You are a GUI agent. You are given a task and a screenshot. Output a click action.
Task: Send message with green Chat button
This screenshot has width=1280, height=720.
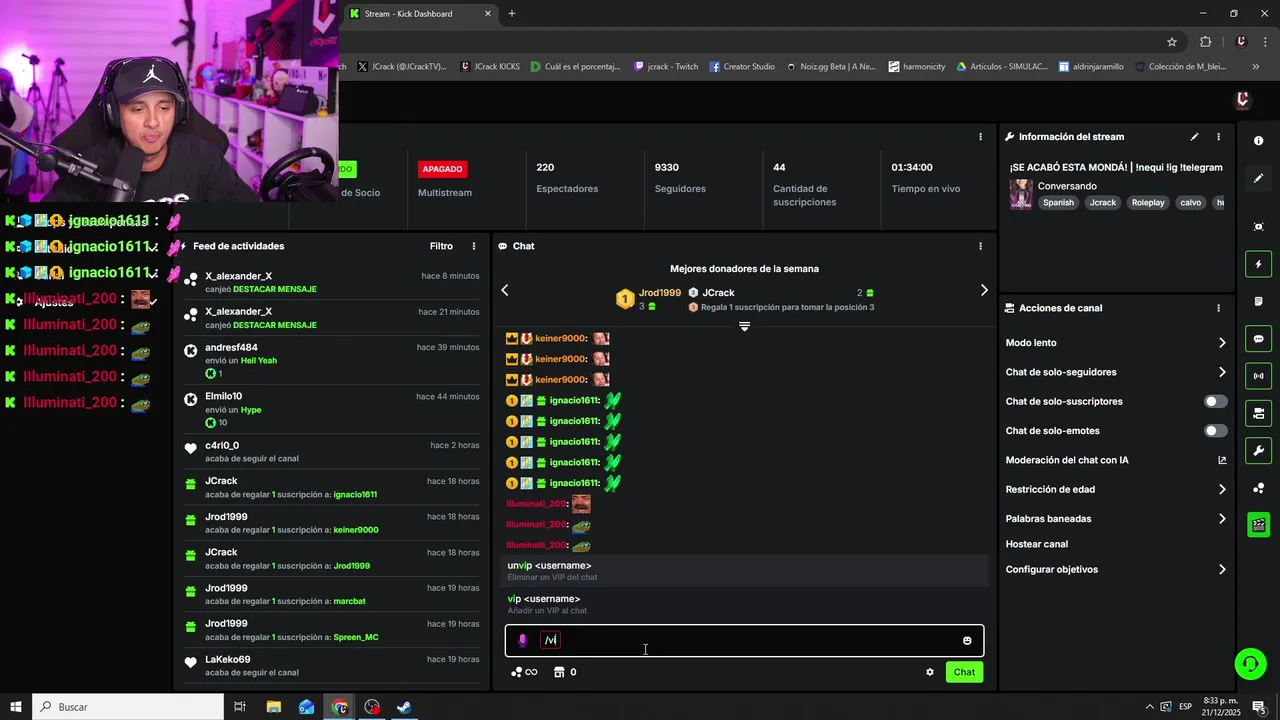pyautogui.click(x=964, y=672)
